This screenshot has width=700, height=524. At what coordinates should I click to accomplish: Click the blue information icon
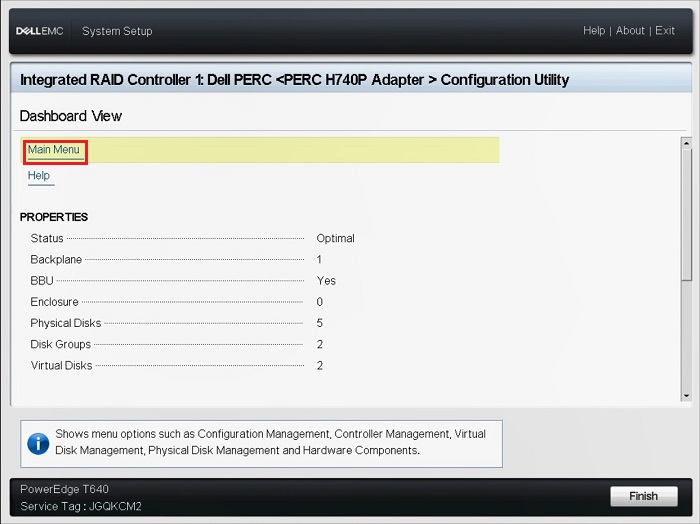(38, 444)
